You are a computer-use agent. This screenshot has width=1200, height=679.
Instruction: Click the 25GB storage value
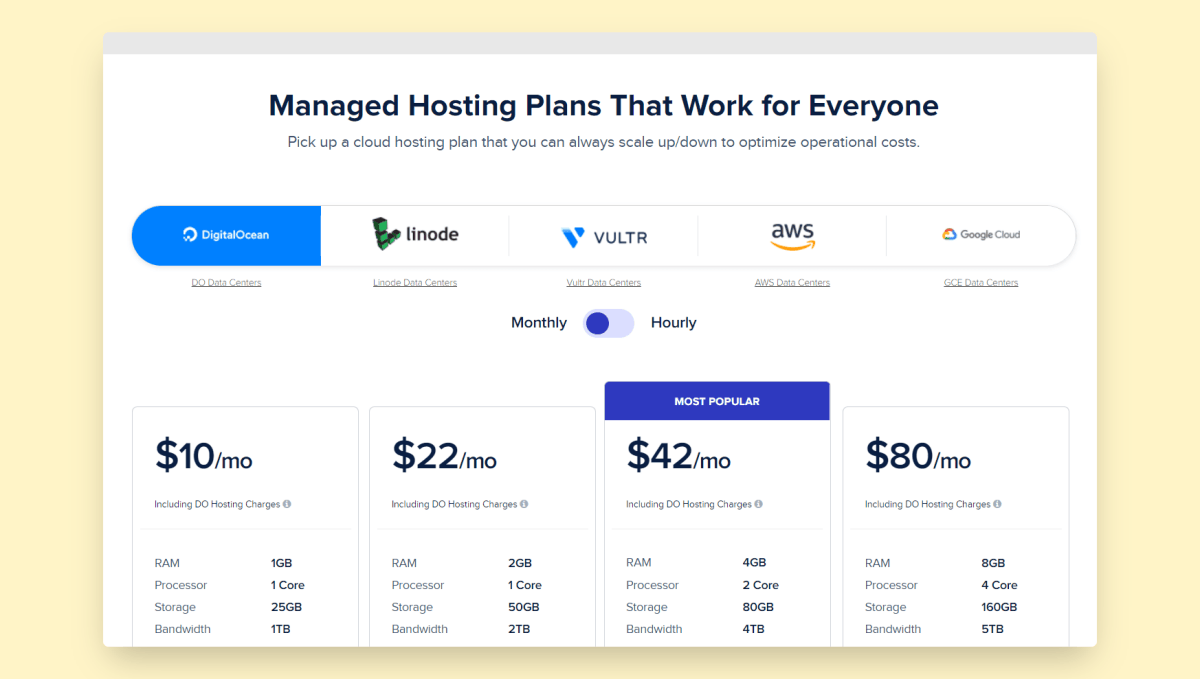pyautogui.click(x=286, y=607)
